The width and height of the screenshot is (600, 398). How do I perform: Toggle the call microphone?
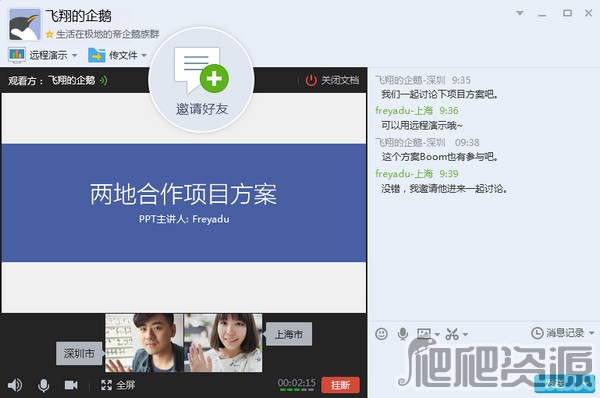click(x=44, y=385)
